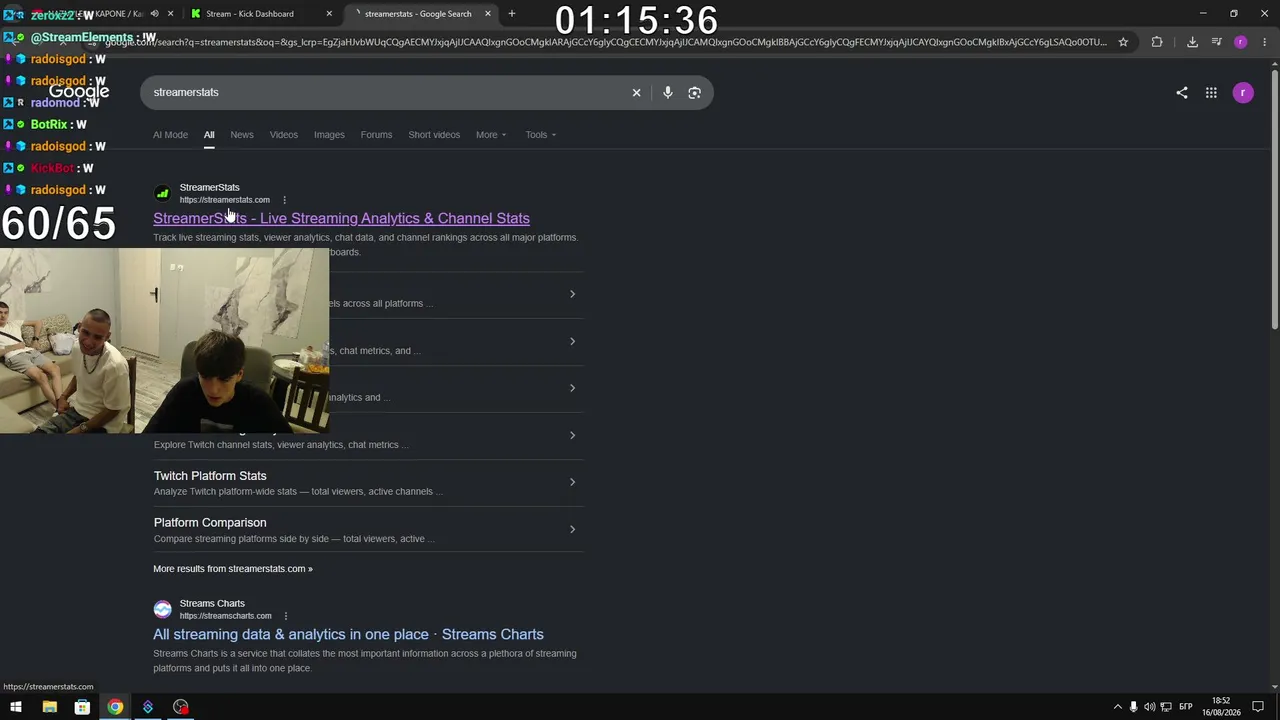Open the taskbar volume control

click(x=1149, y=707)
